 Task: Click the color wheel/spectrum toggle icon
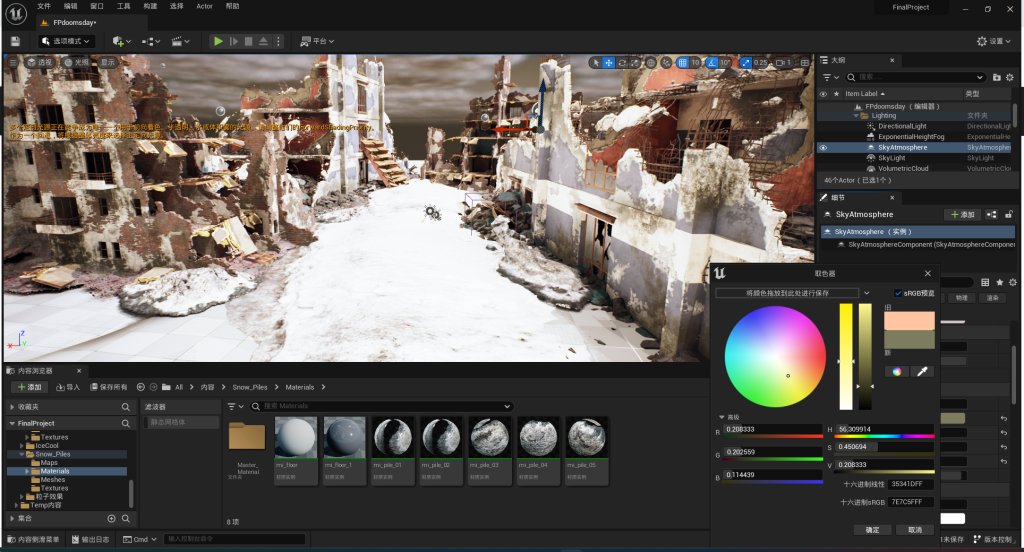(x=897, y=371)
